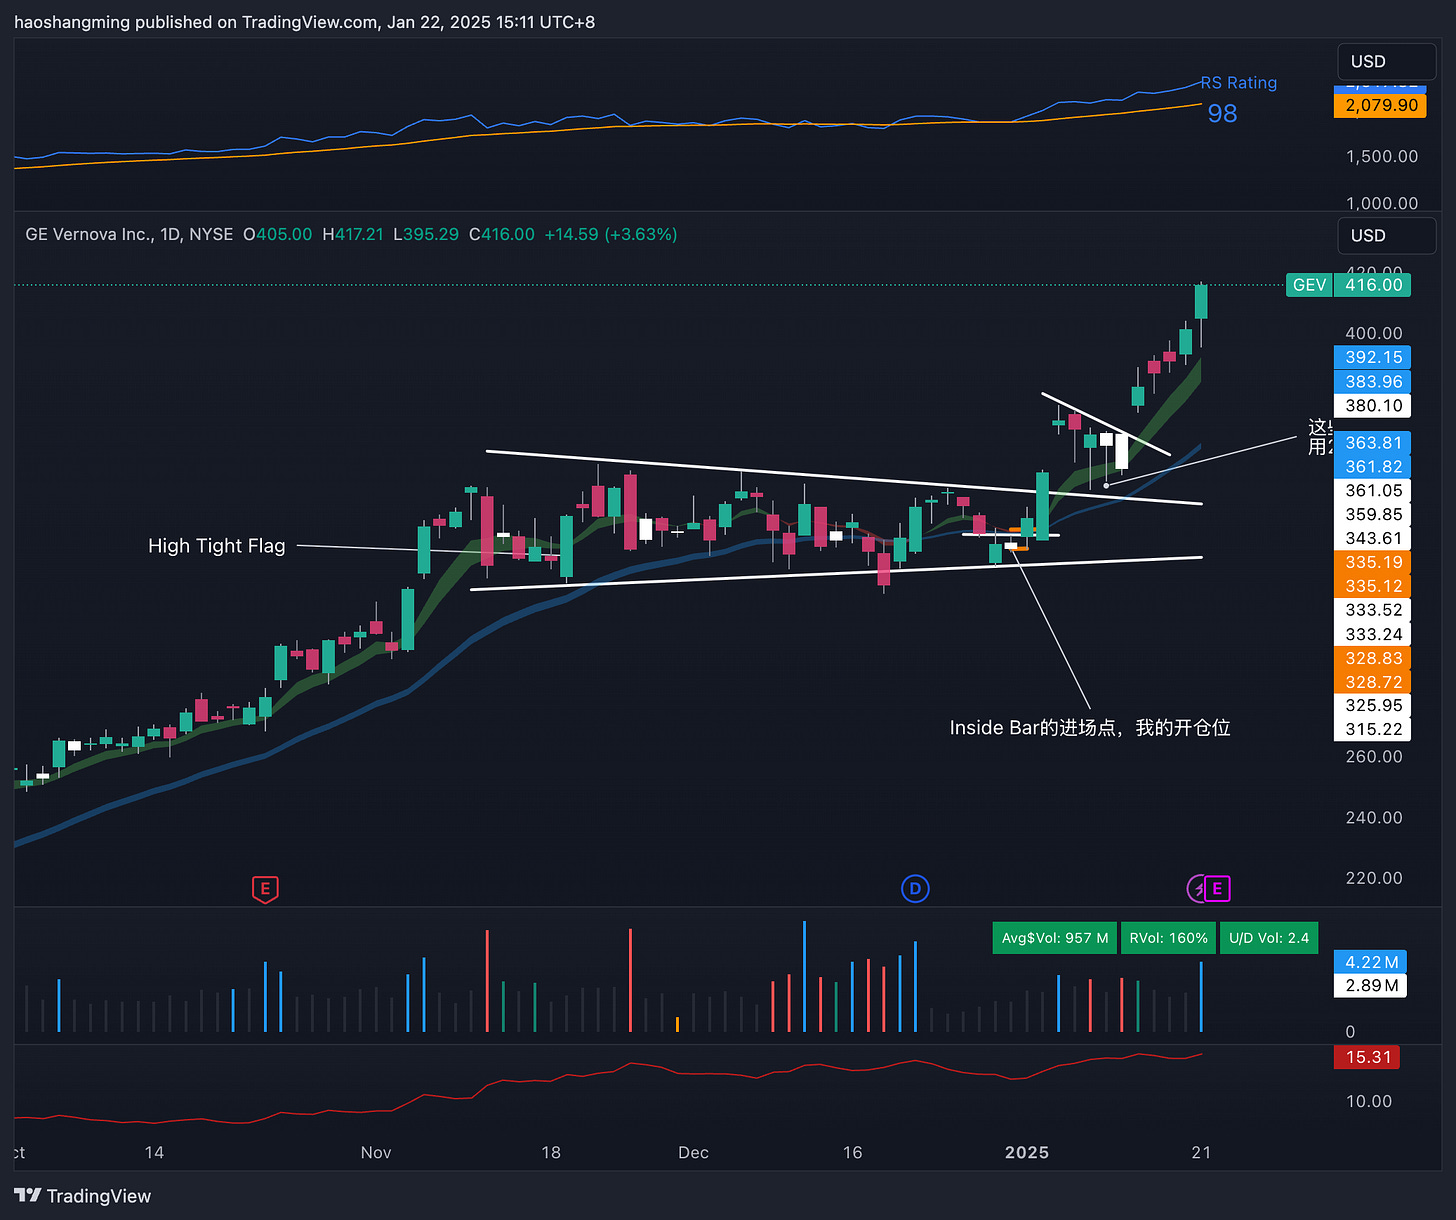Select the Inside Bar entry point annotation text
This screenshot has width=1456, height=1220.
click(x=1090, y=728)
